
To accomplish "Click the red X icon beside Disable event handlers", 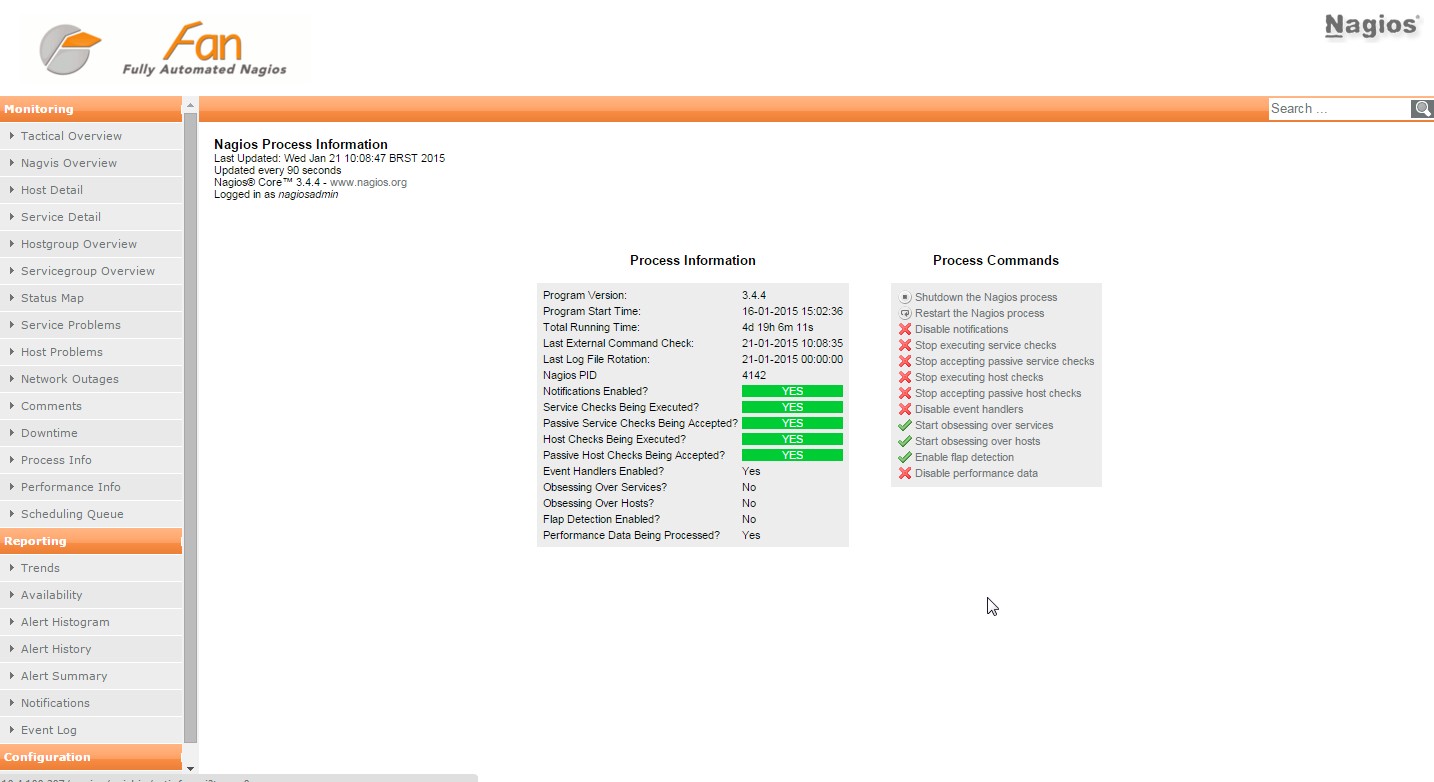I will pos(905,409).
